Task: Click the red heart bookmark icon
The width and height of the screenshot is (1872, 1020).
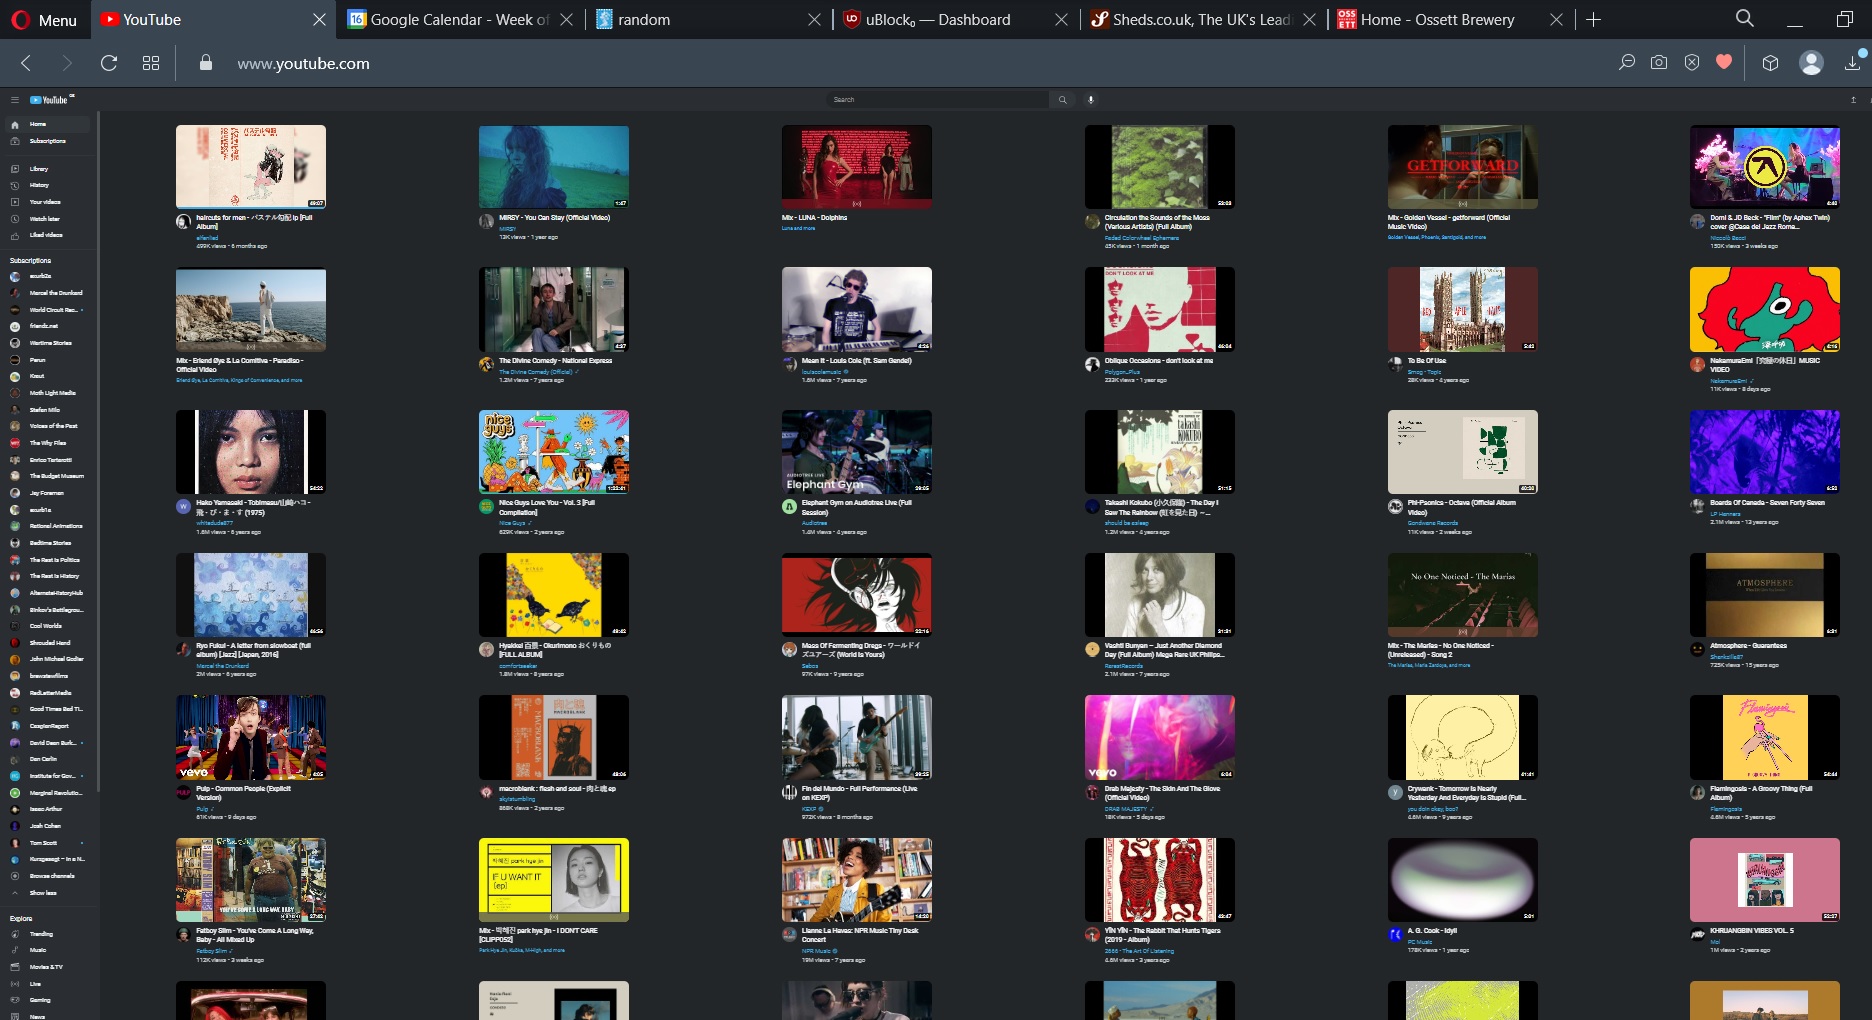Action: (x=1724, y=62)
